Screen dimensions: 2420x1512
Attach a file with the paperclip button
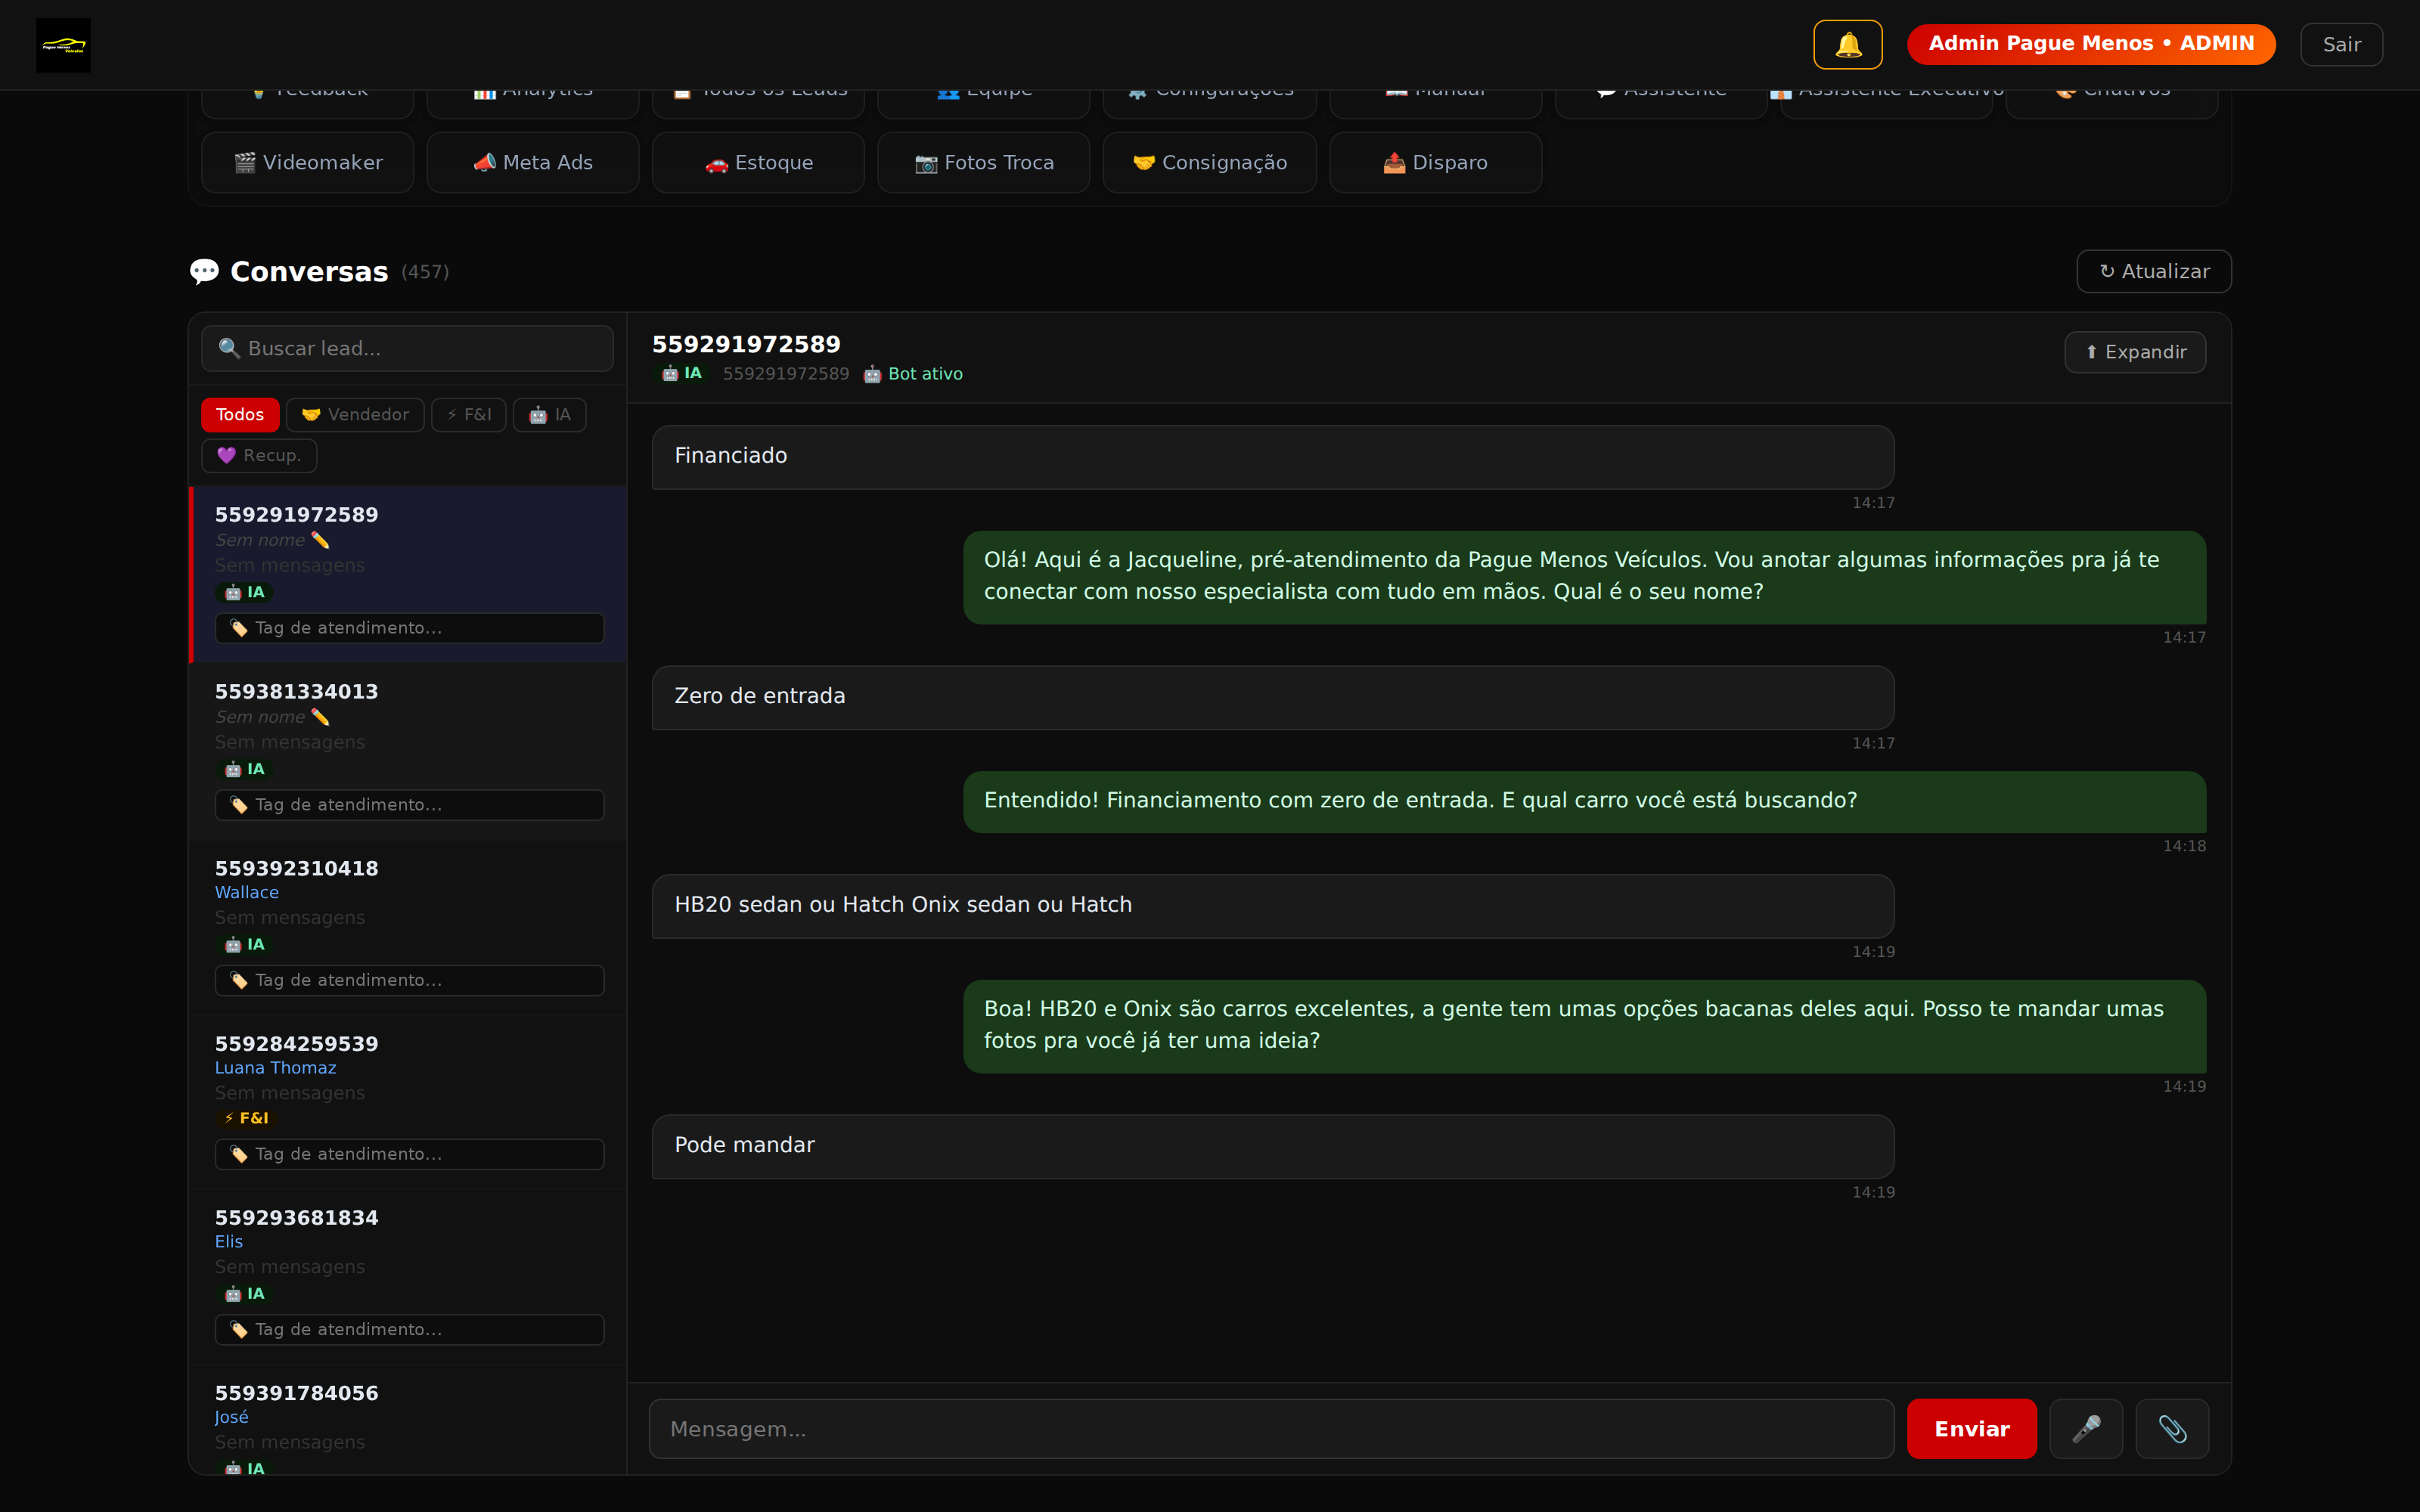[2172, 1429]
